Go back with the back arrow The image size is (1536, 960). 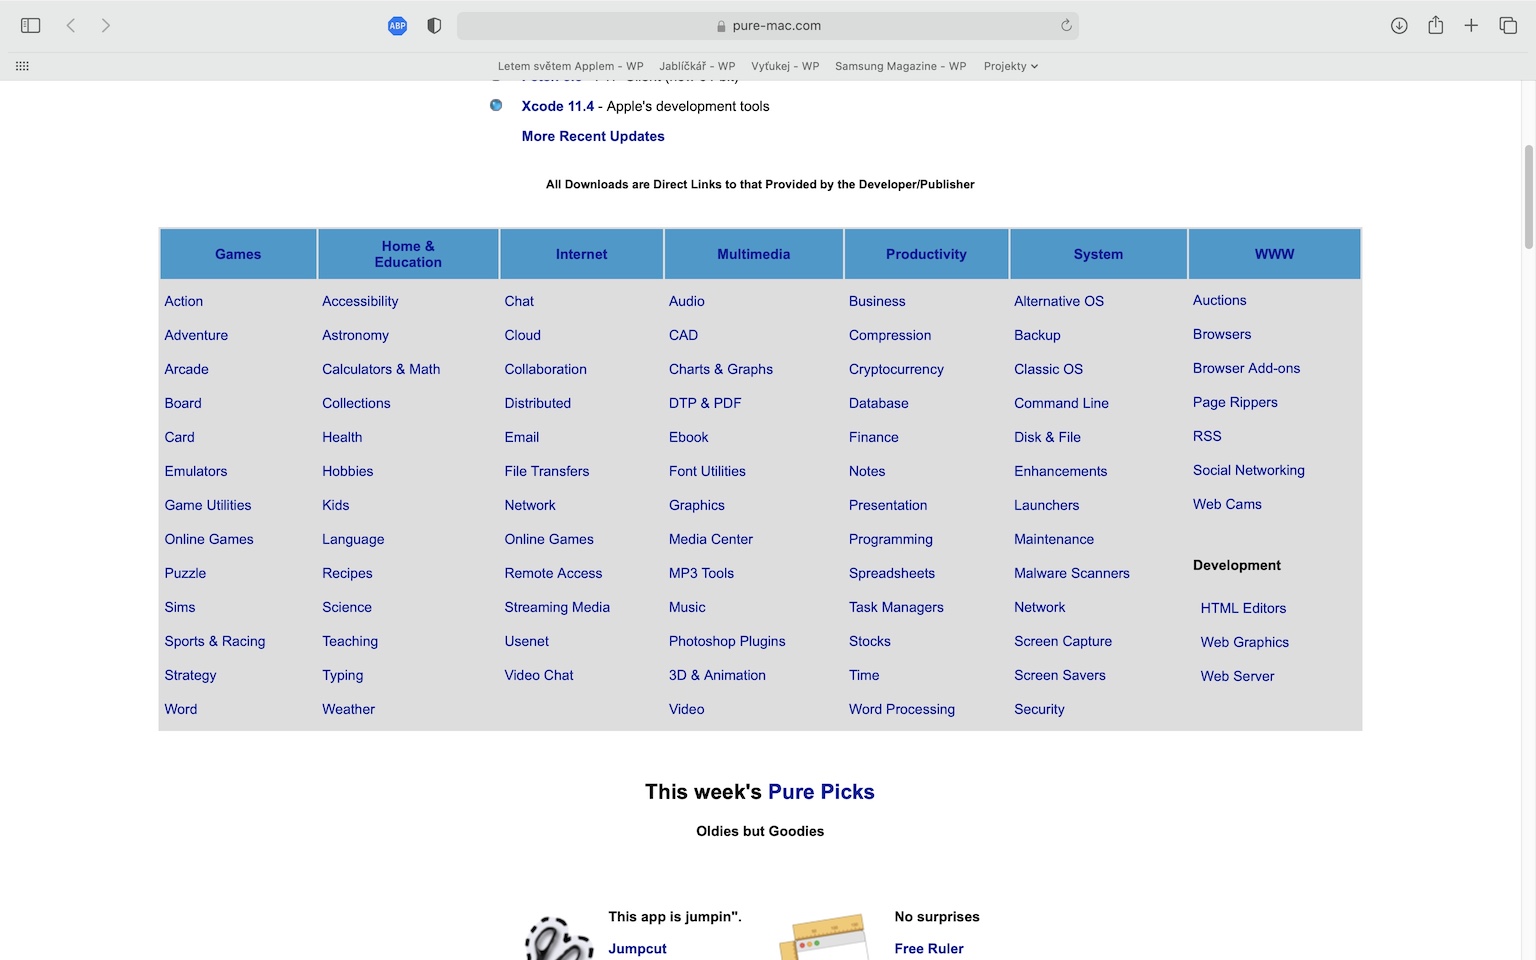(x=71, y=26)
